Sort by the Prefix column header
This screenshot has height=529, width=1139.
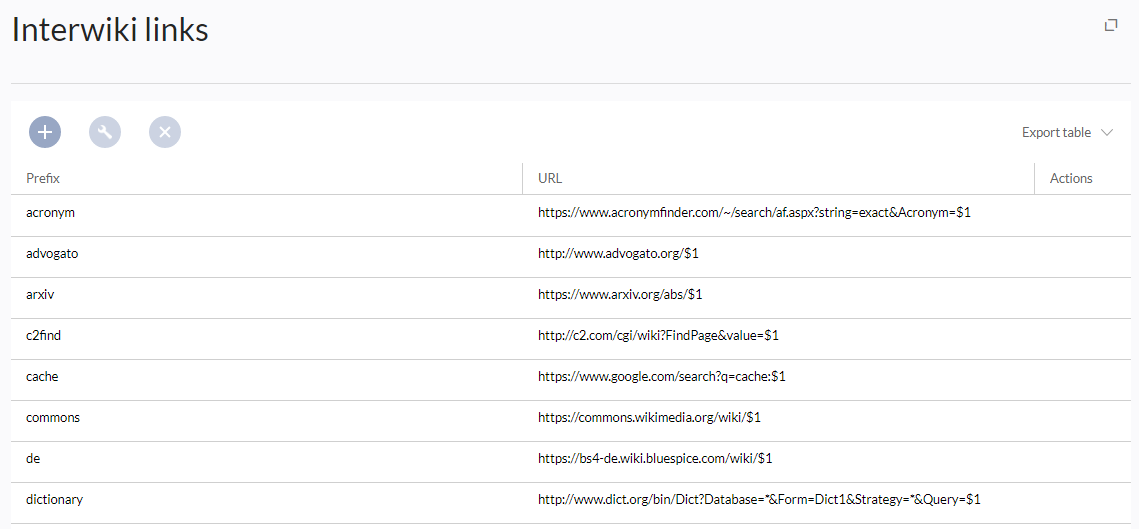tap(267, 178)
